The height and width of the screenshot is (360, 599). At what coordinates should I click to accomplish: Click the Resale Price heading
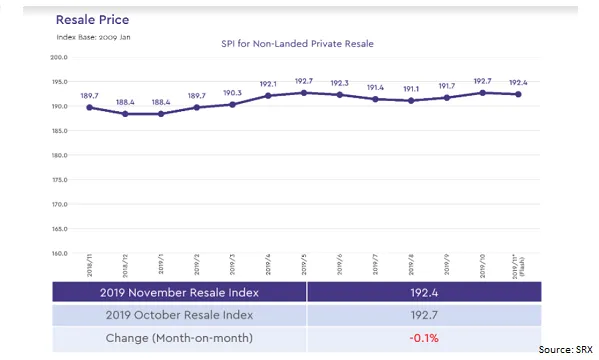[92, 20]
